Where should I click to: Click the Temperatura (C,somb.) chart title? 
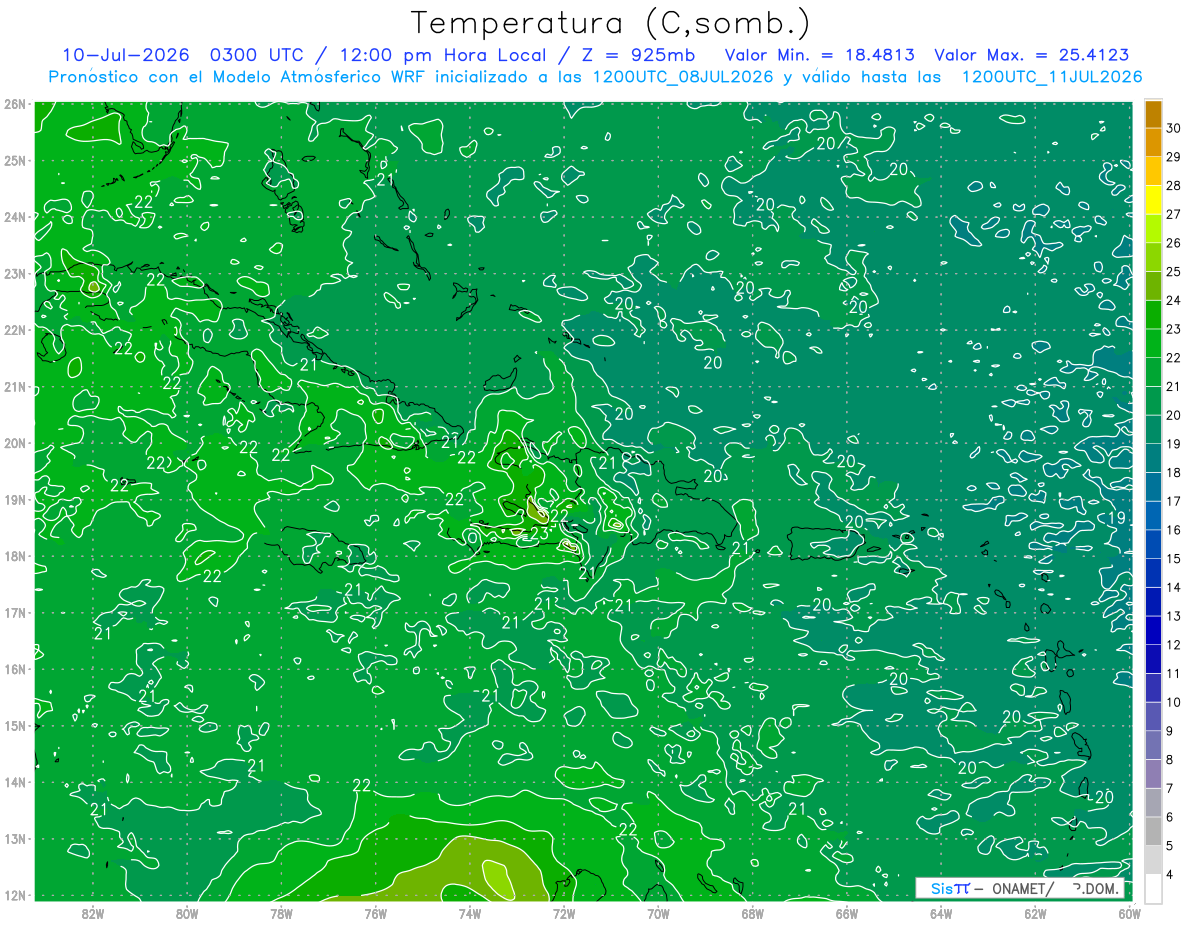(x=610, y=23)
